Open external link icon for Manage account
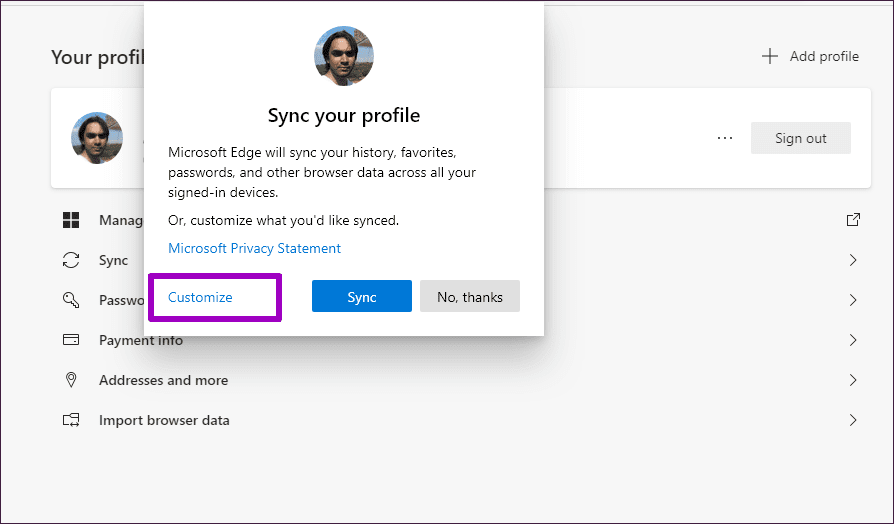The image size is (894, 524). pos(853,220)
